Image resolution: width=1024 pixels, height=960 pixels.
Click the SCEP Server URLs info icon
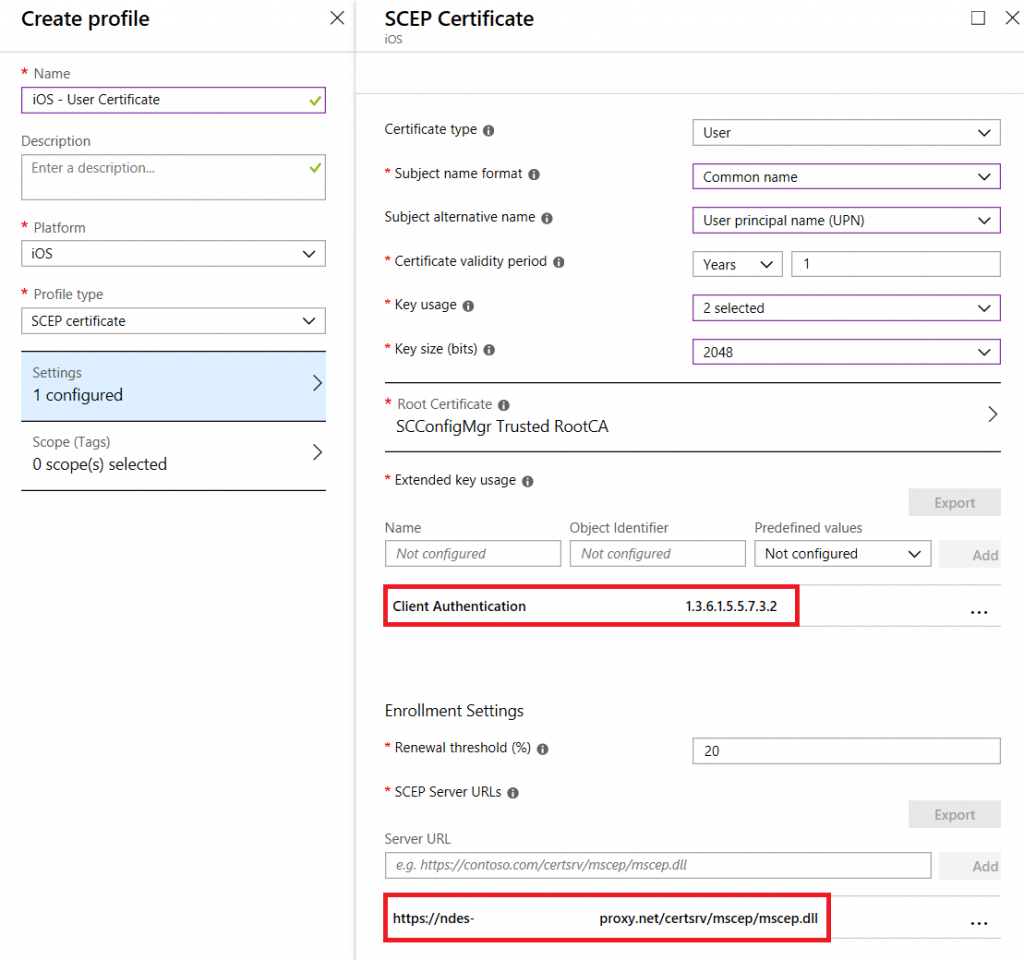tap(513, 792)
